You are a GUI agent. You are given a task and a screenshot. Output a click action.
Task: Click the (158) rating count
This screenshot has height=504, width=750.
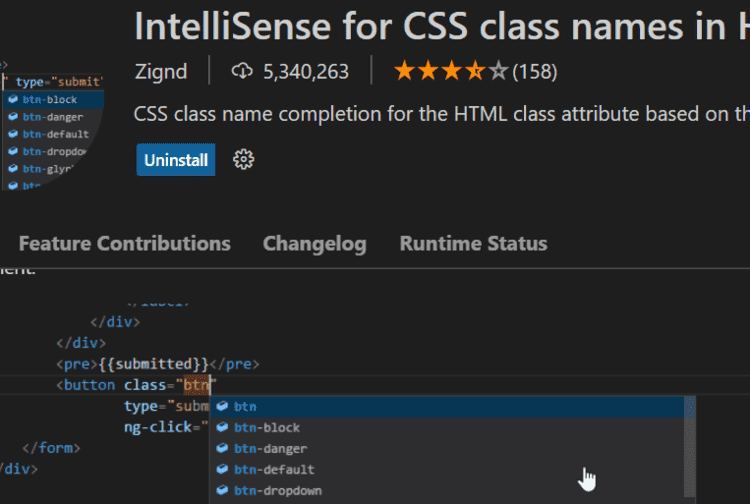(x=535, y=72)
